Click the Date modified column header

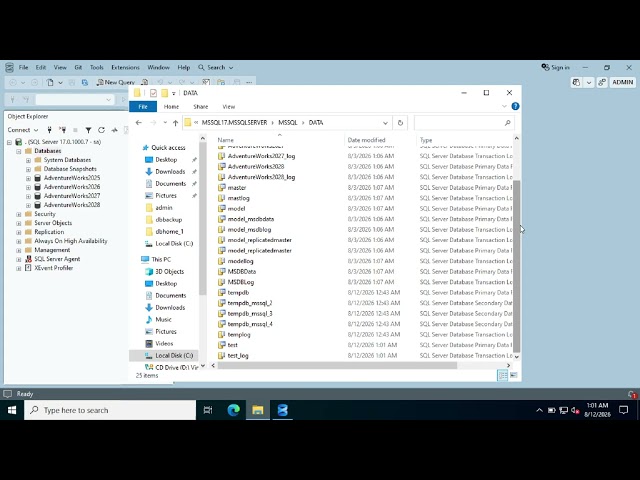click(366, 140)
